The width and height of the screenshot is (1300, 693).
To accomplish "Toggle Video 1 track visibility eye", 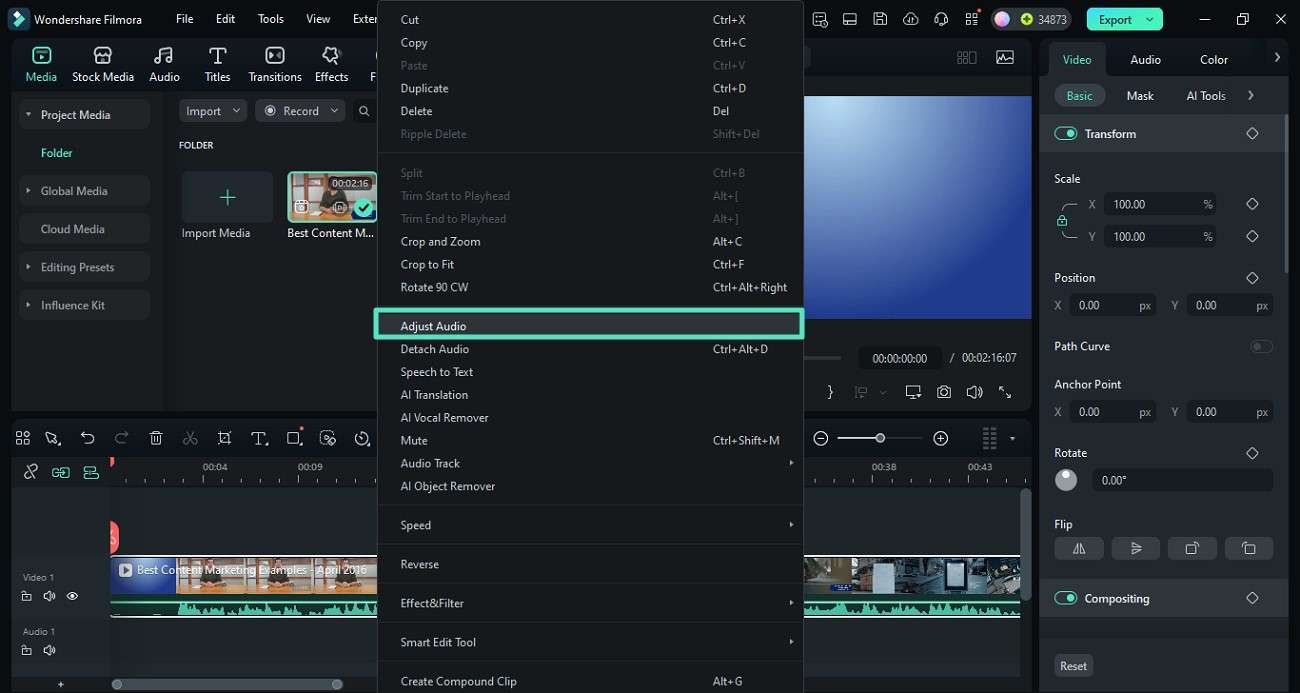I will (x=72, y=596).
